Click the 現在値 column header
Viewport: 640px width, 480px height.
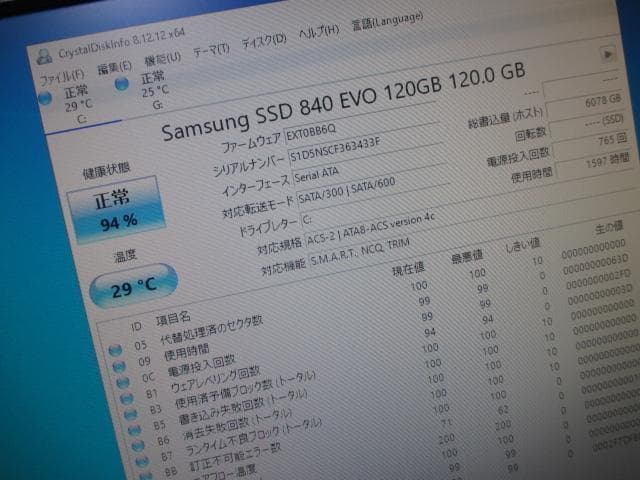point(408,269)
